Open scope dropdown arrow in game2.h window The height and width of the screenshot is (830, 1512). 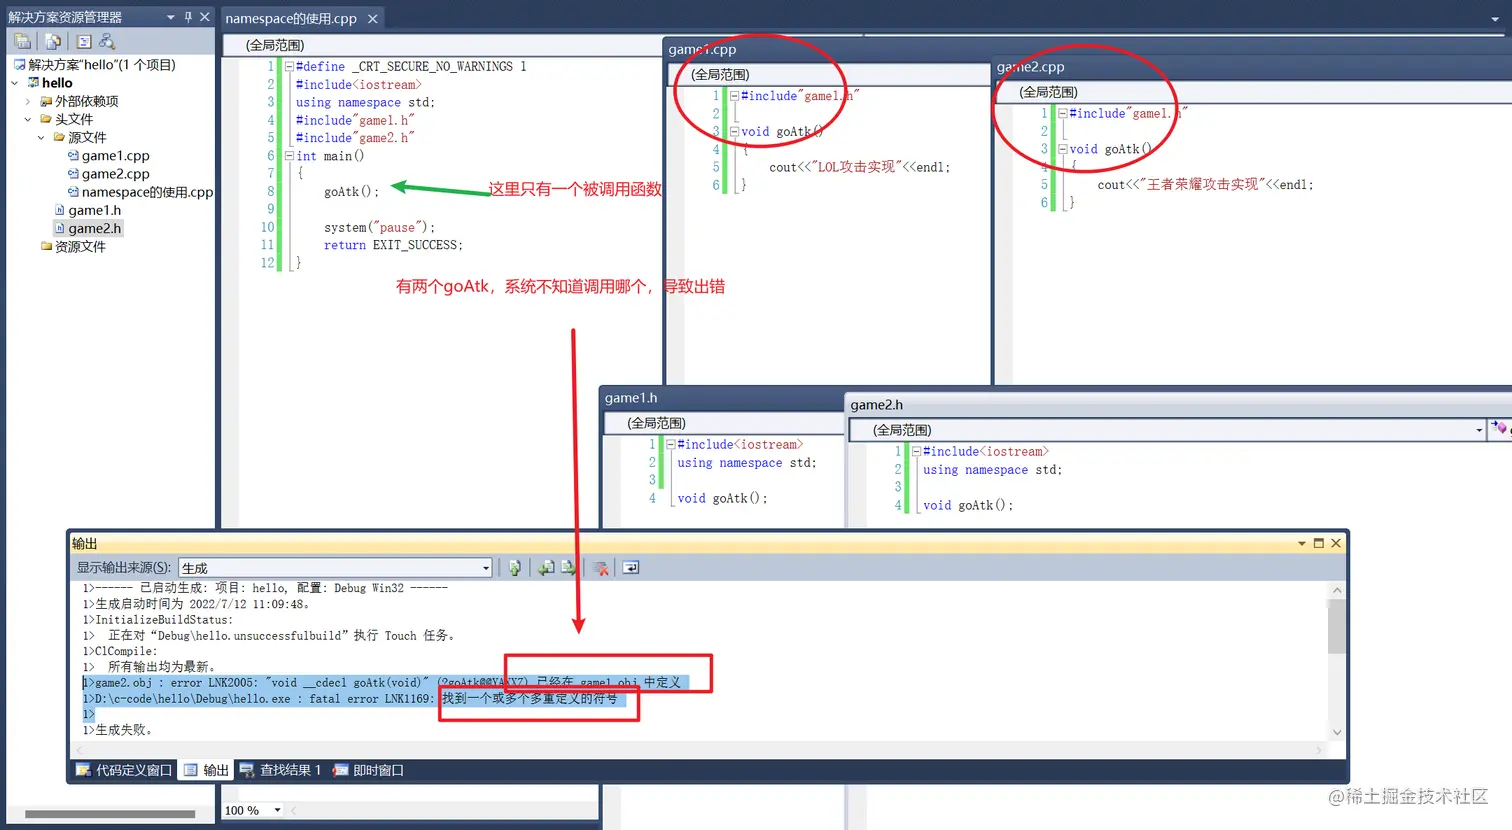1479,430
